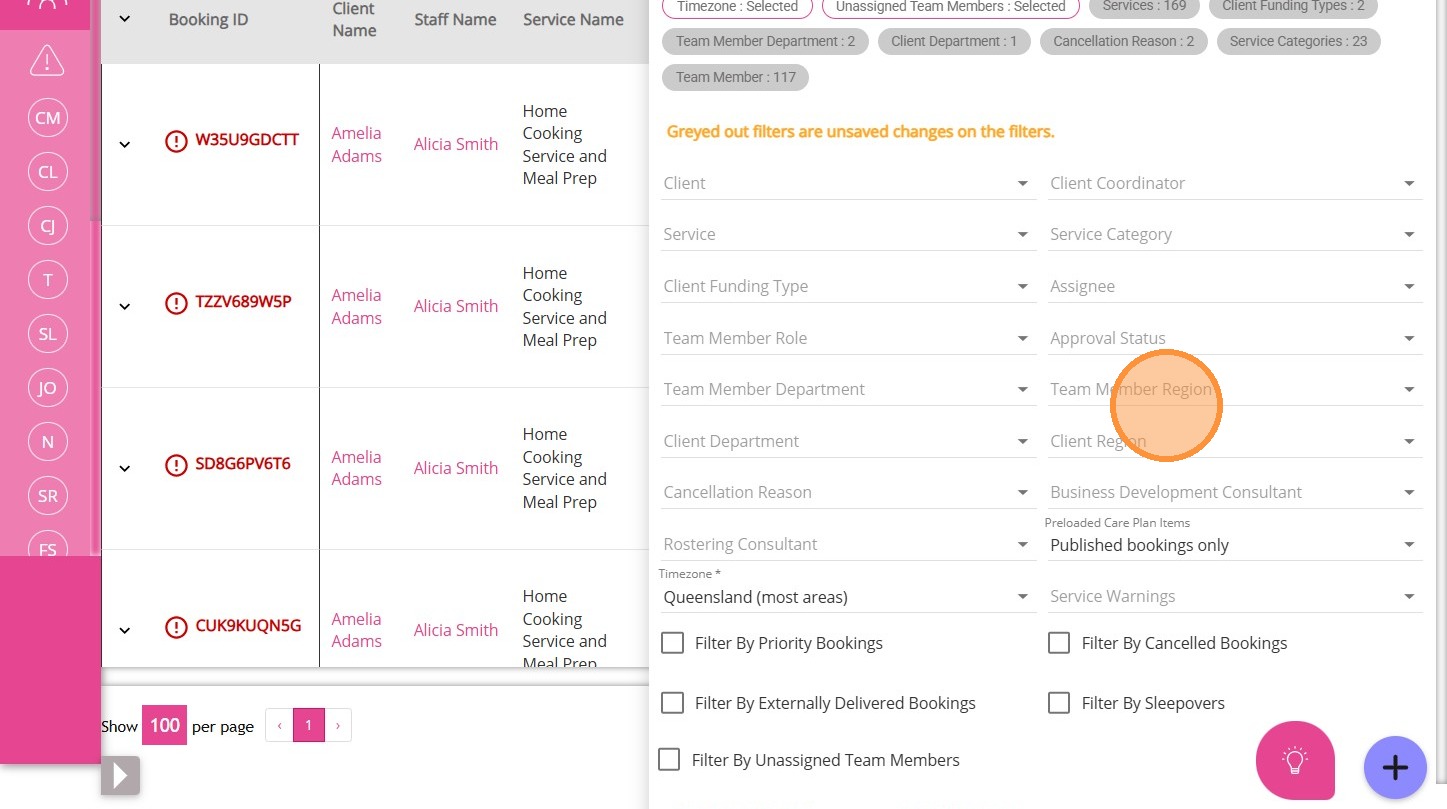Click the grey play arrow expand icon

pyautogui.click(x=120, y=775)
